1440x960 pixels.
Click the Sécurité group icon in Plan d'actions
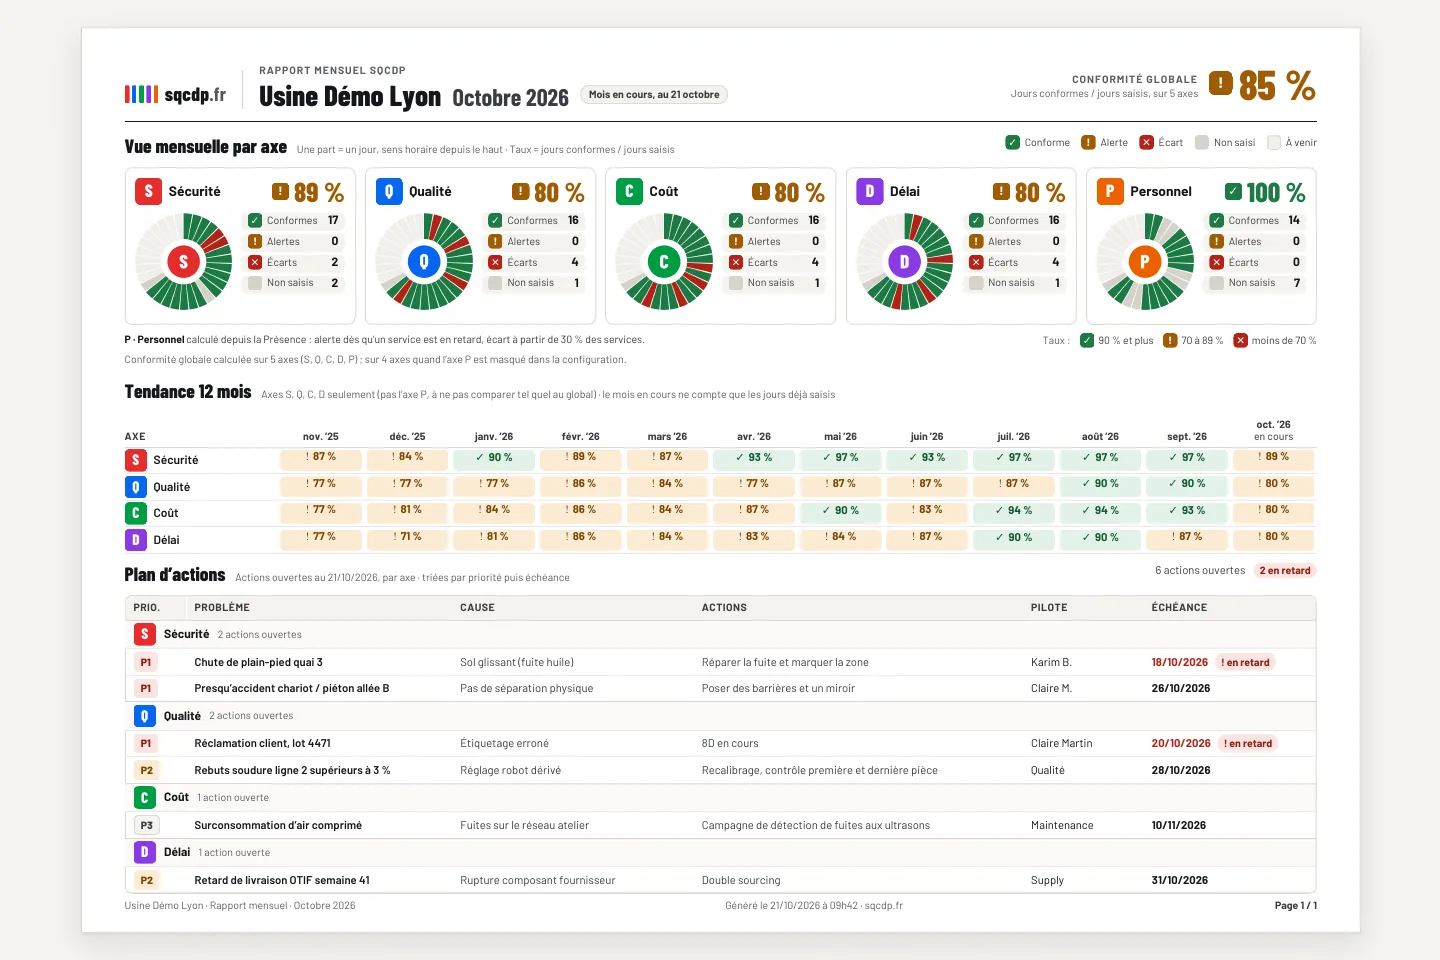click(145, 634)
